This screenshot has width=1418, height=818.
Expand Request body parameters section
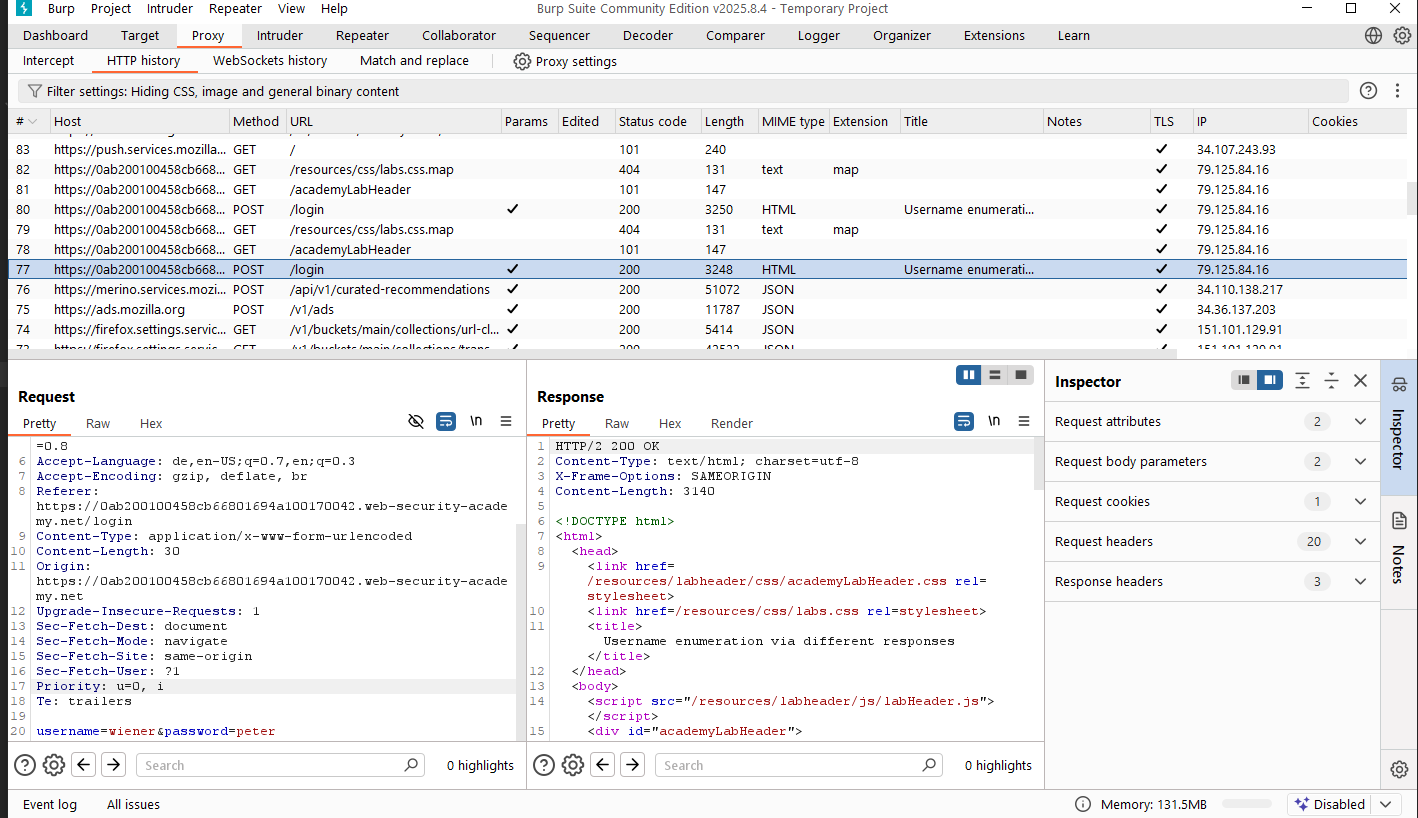click(1360, 462)
